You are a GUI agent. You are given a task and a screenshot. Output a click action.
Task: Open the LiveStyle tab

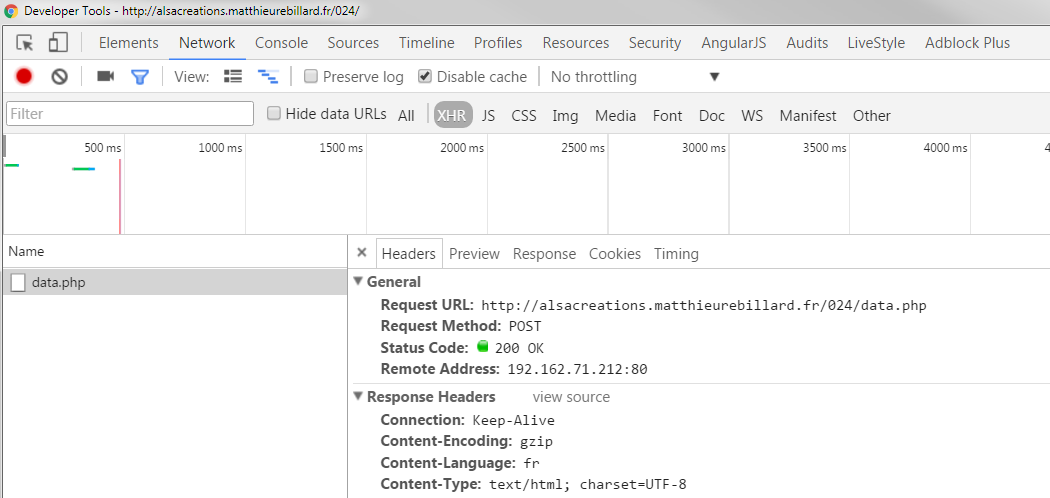pyautogui.click(x=876, y=43)
